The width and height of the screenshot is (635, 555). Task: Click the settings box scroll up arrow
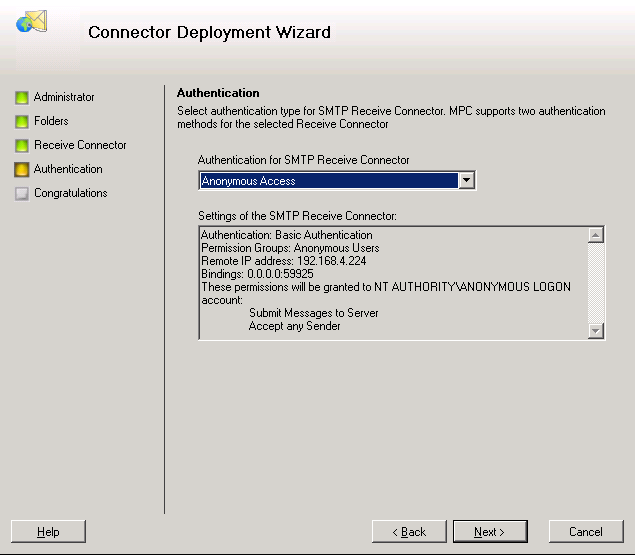click(596, 235)
